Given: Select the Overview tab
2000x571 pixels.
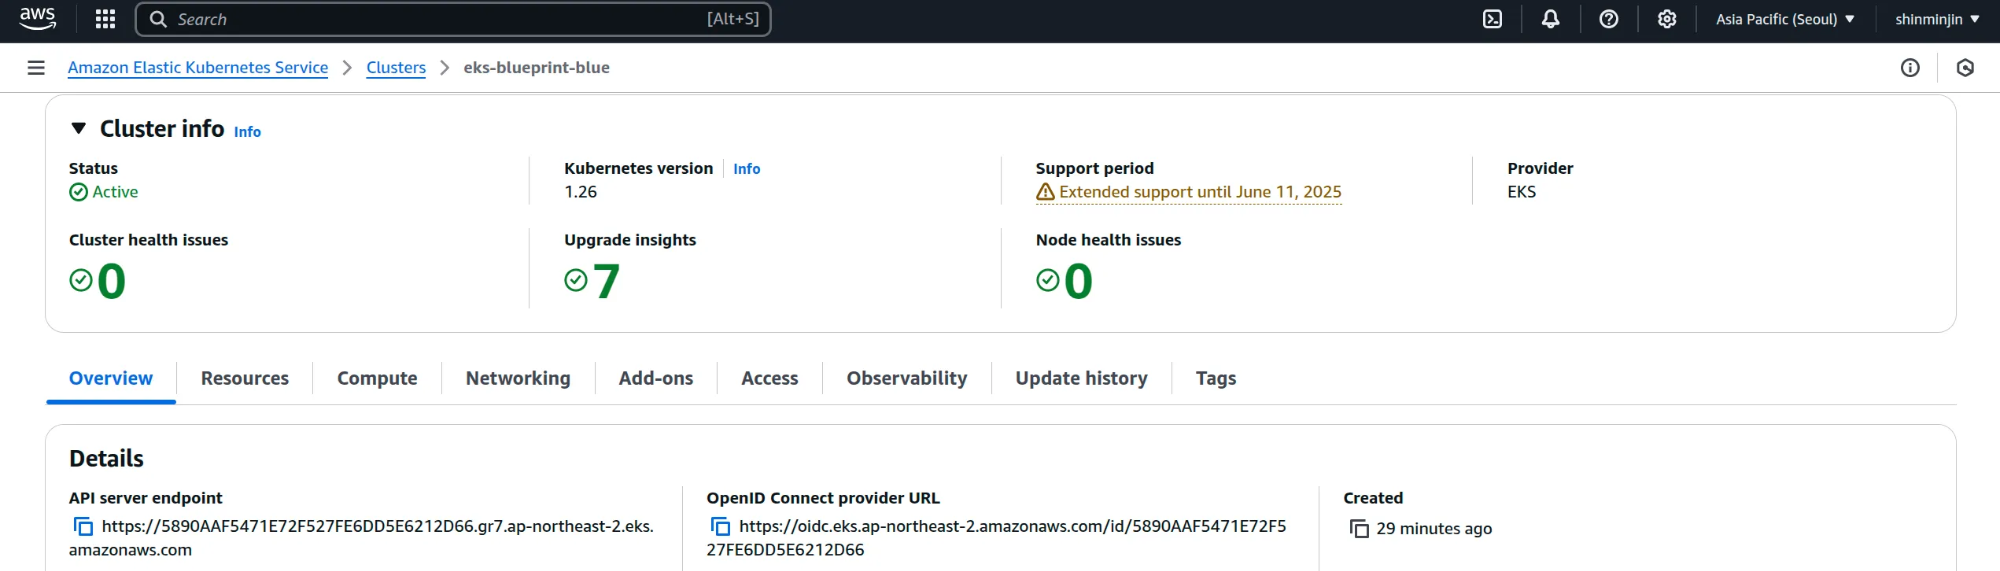Looking at the screenshot, I should click(x=111, y=378).
